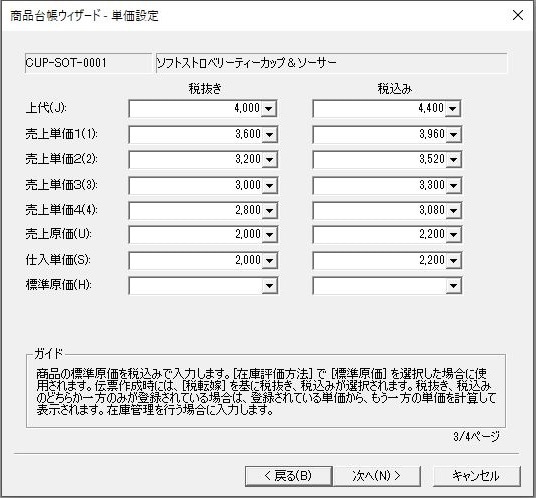Open 仕入単価 税抜き dropdown arrow
536x498 pixels.
(269, 261)
